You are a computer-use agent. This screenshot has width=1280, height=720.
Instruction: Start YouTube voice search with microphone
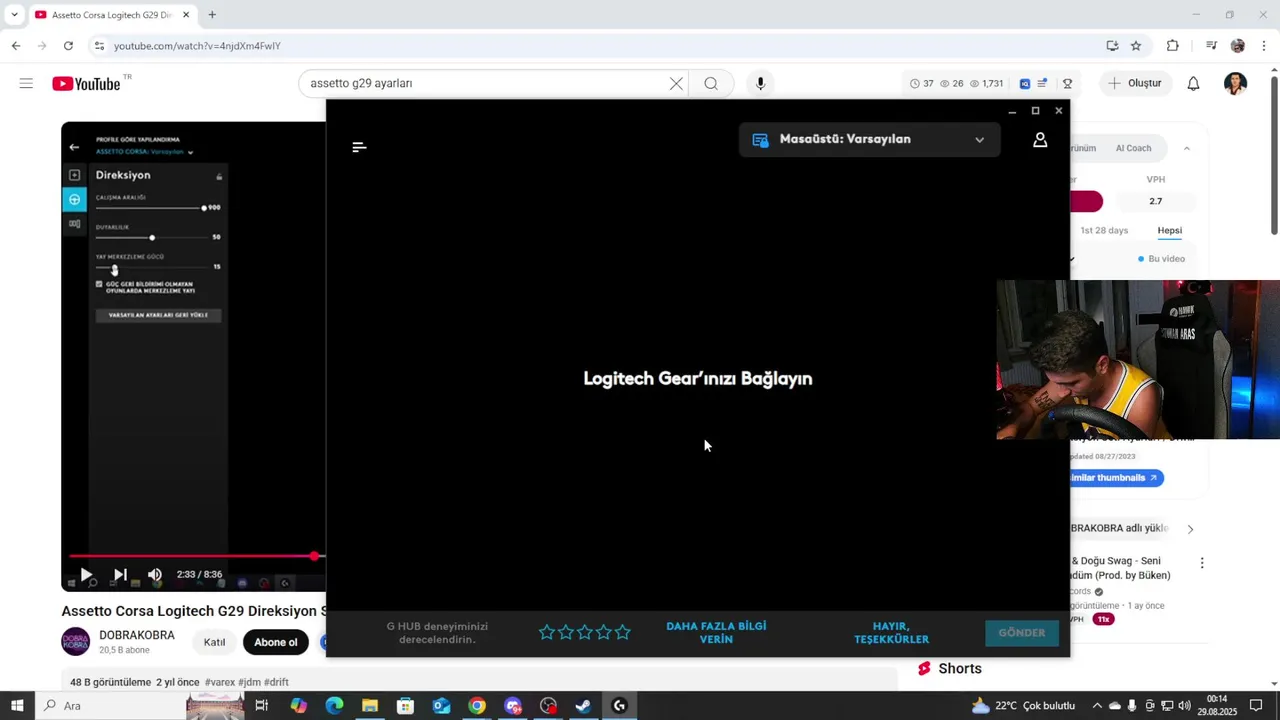coord(760,83)
